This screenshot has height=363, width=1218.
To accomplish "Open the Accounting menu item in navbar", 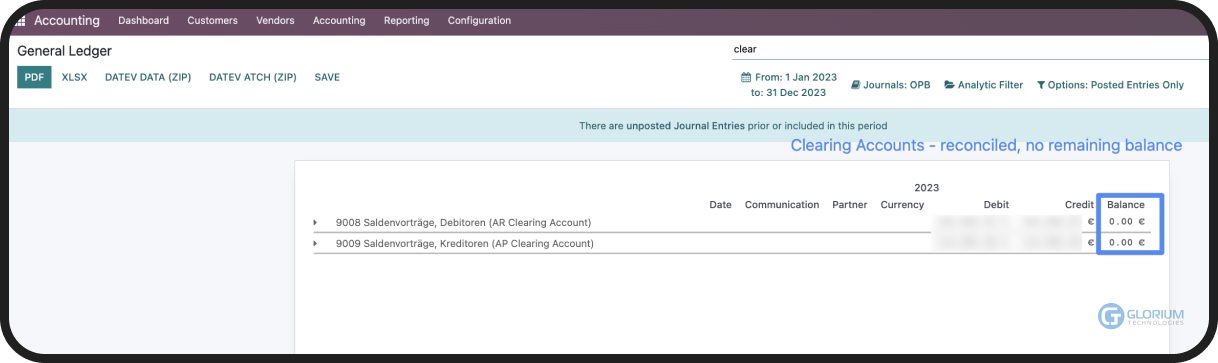I will coord(339,20).
